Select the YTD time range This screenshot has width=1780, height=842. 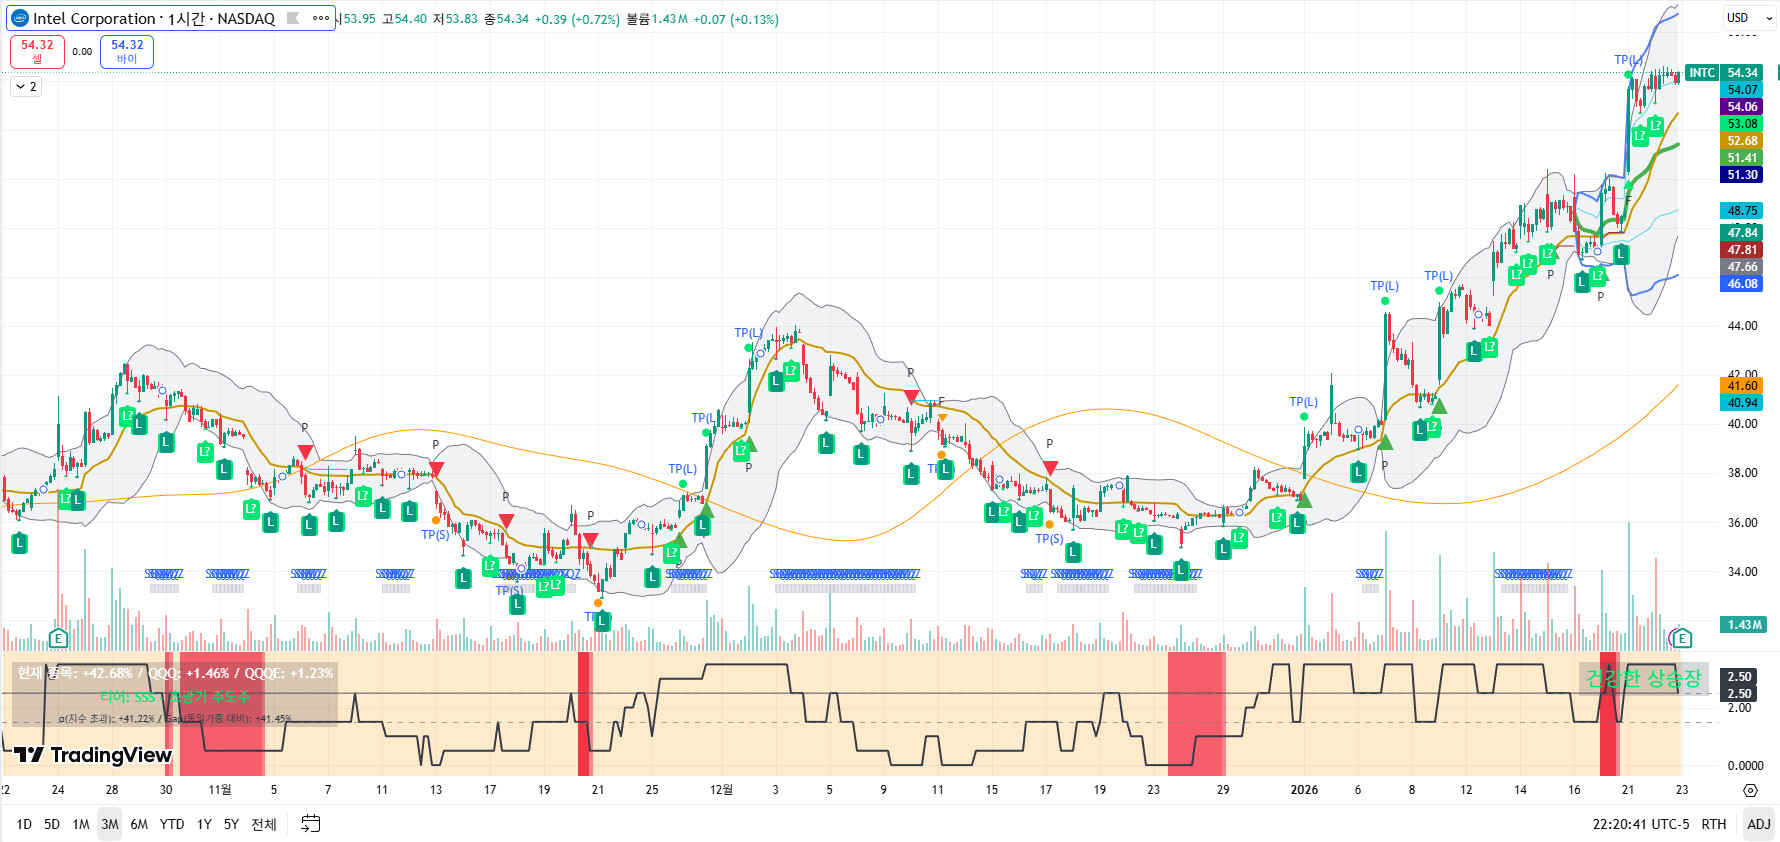pyautogui.click(x=172, y=824)
